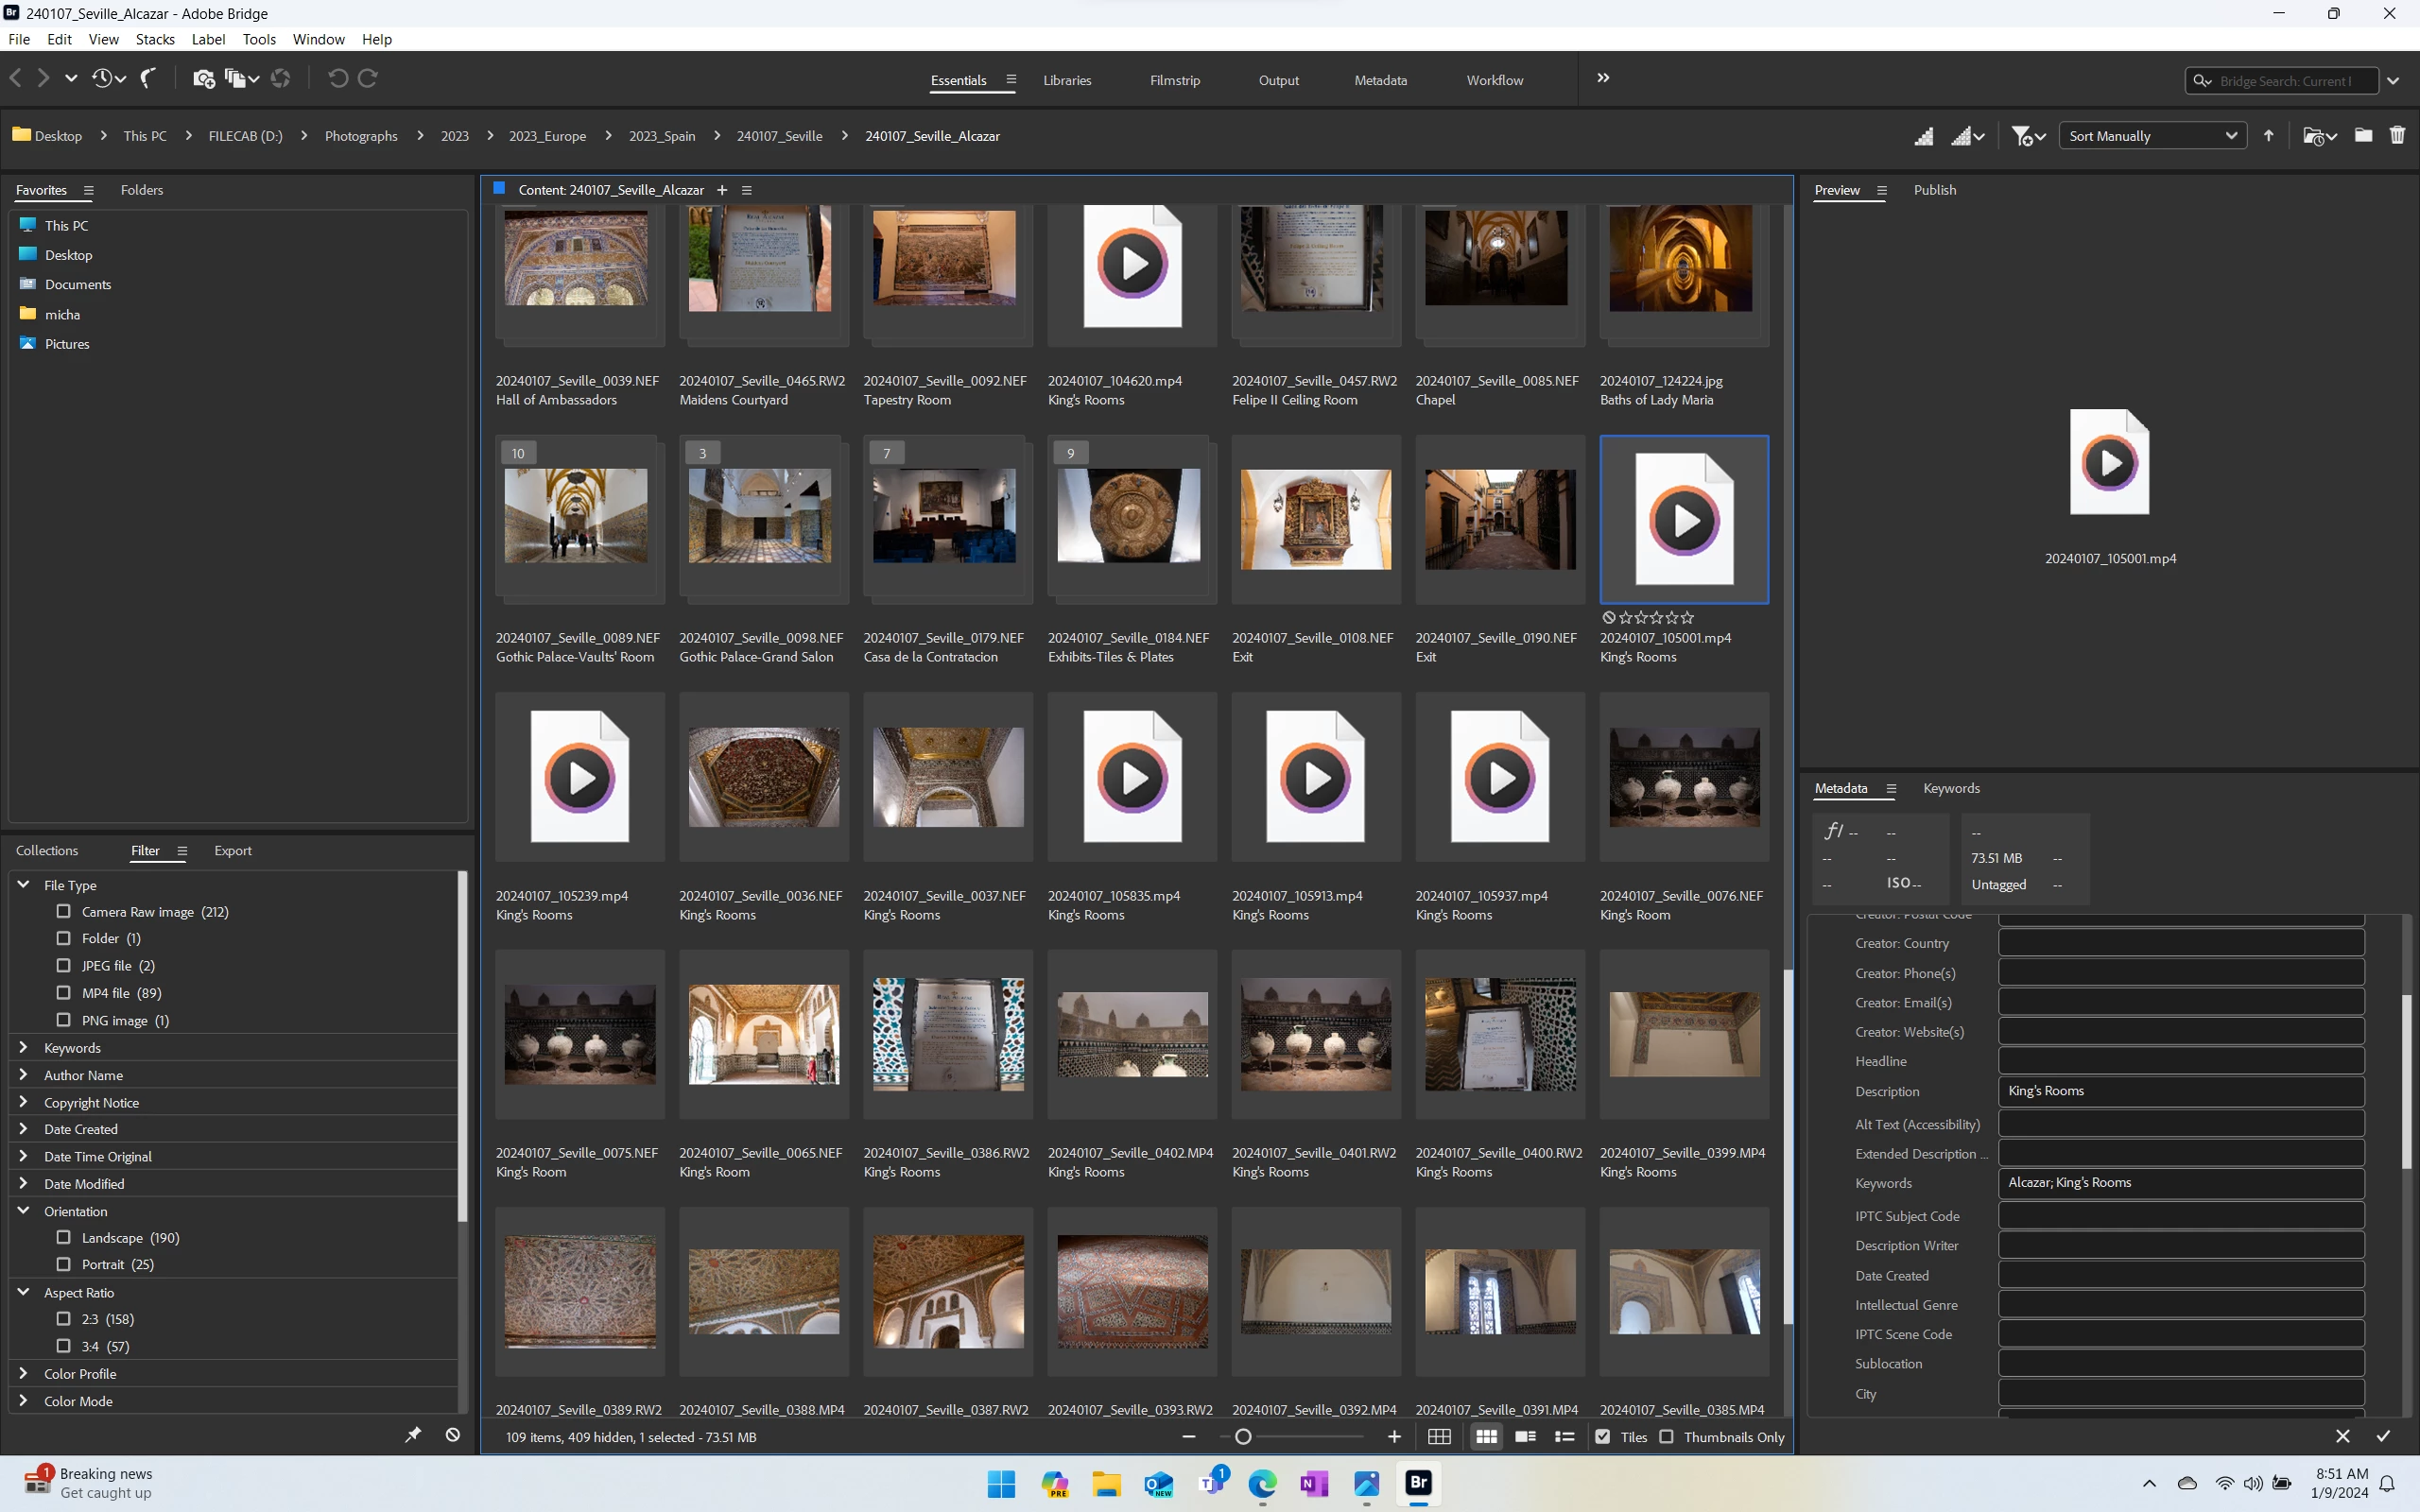Viewport: 2420px width, 1512px height.
Task: Click the trash Delete Item icon
Action: point(2397,136)
